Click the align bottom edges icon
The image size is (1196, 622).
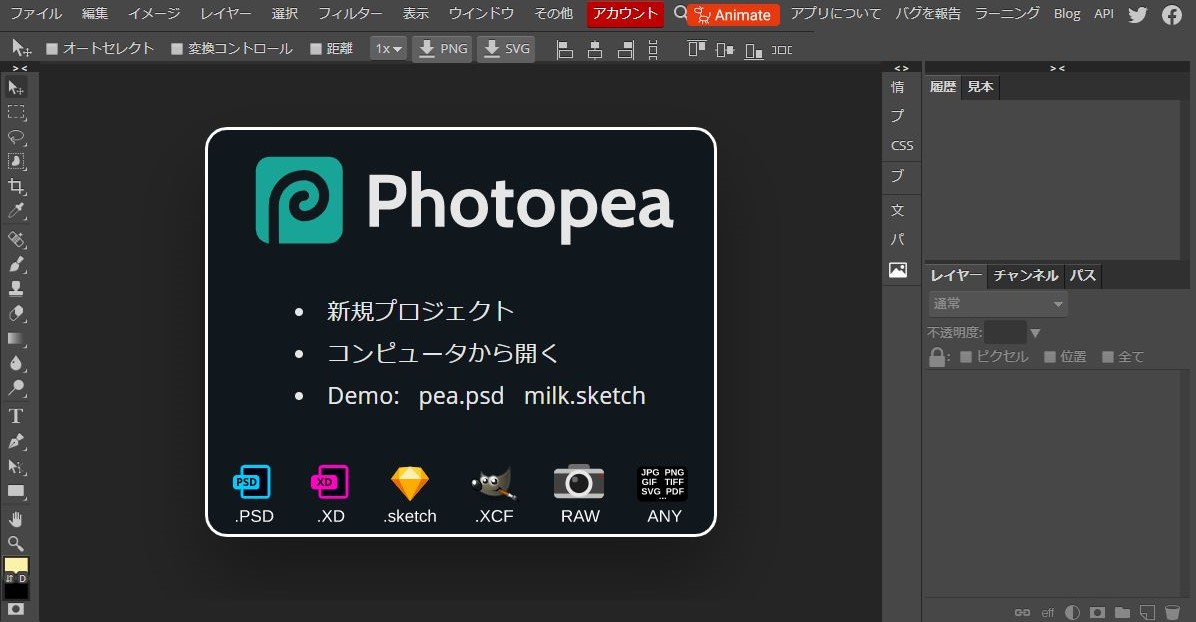pos(754,50)
